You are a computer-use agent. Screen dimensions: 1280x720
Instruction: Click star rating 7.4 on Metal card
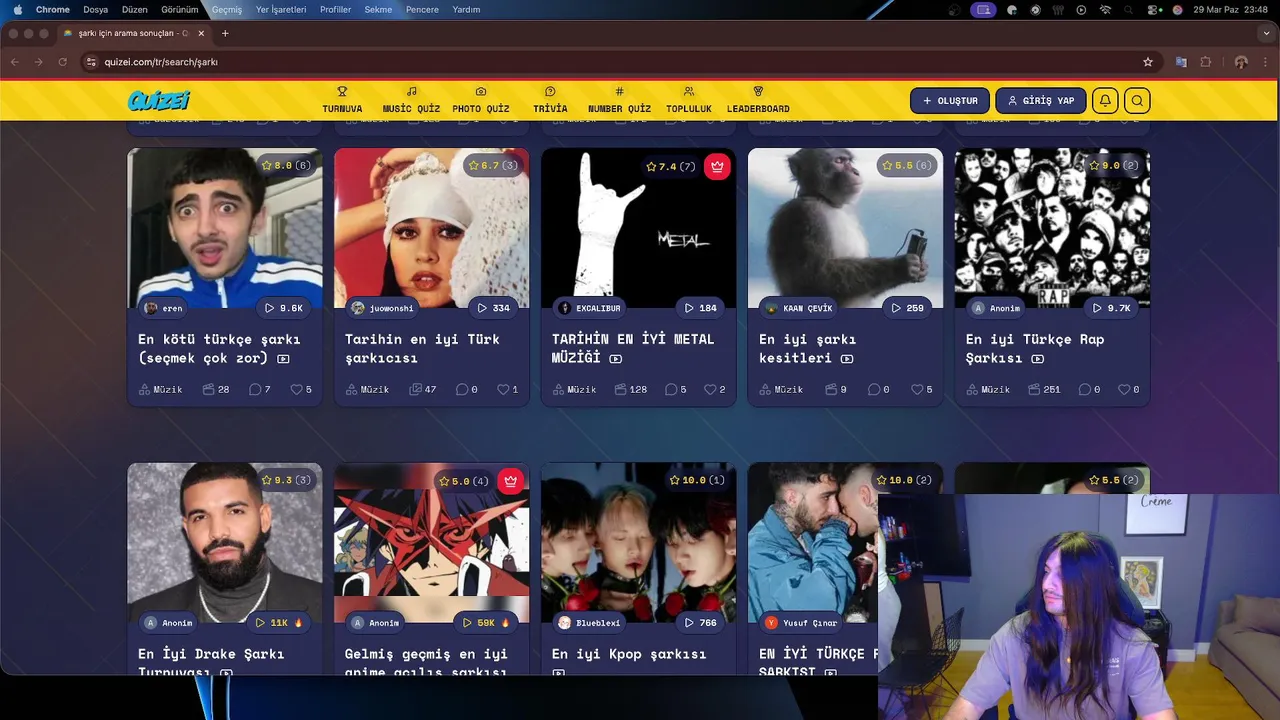670,166
